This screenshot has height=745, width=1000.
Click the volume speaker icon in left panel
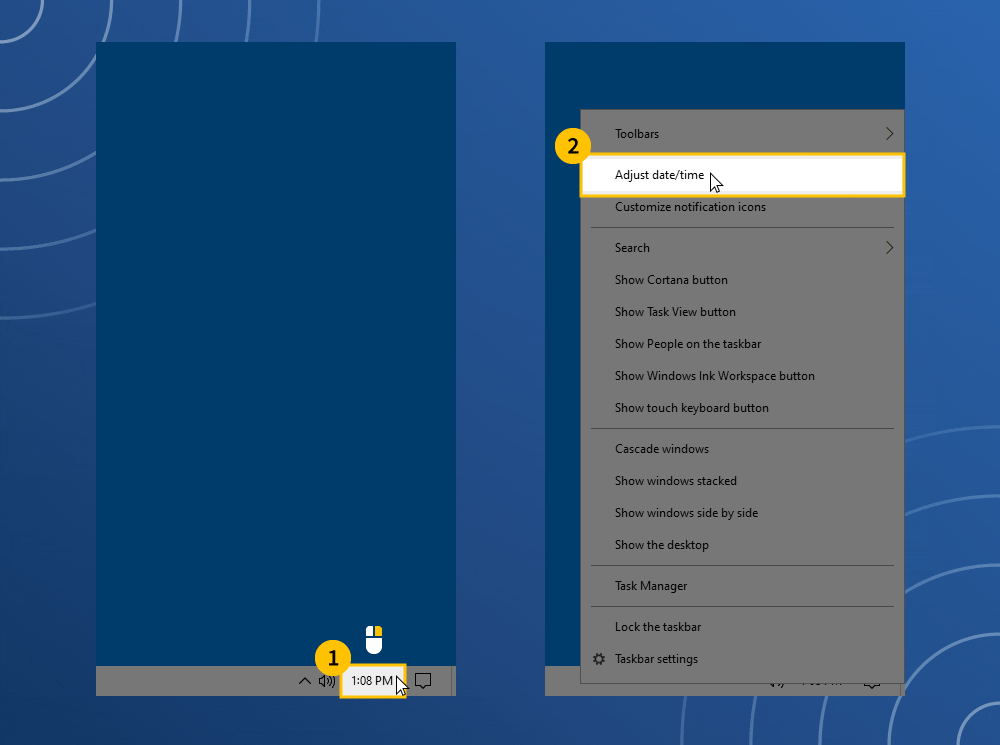(327, 681)
